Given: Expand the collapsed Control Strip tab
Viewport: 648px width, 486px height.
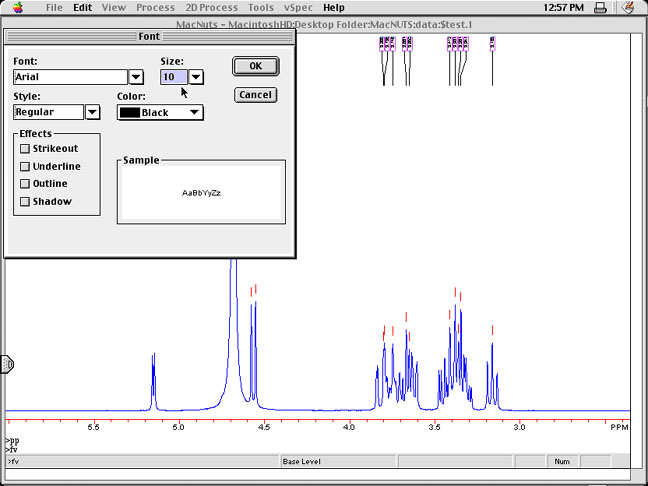Looking at the screenshot, I should pos(5,365).
